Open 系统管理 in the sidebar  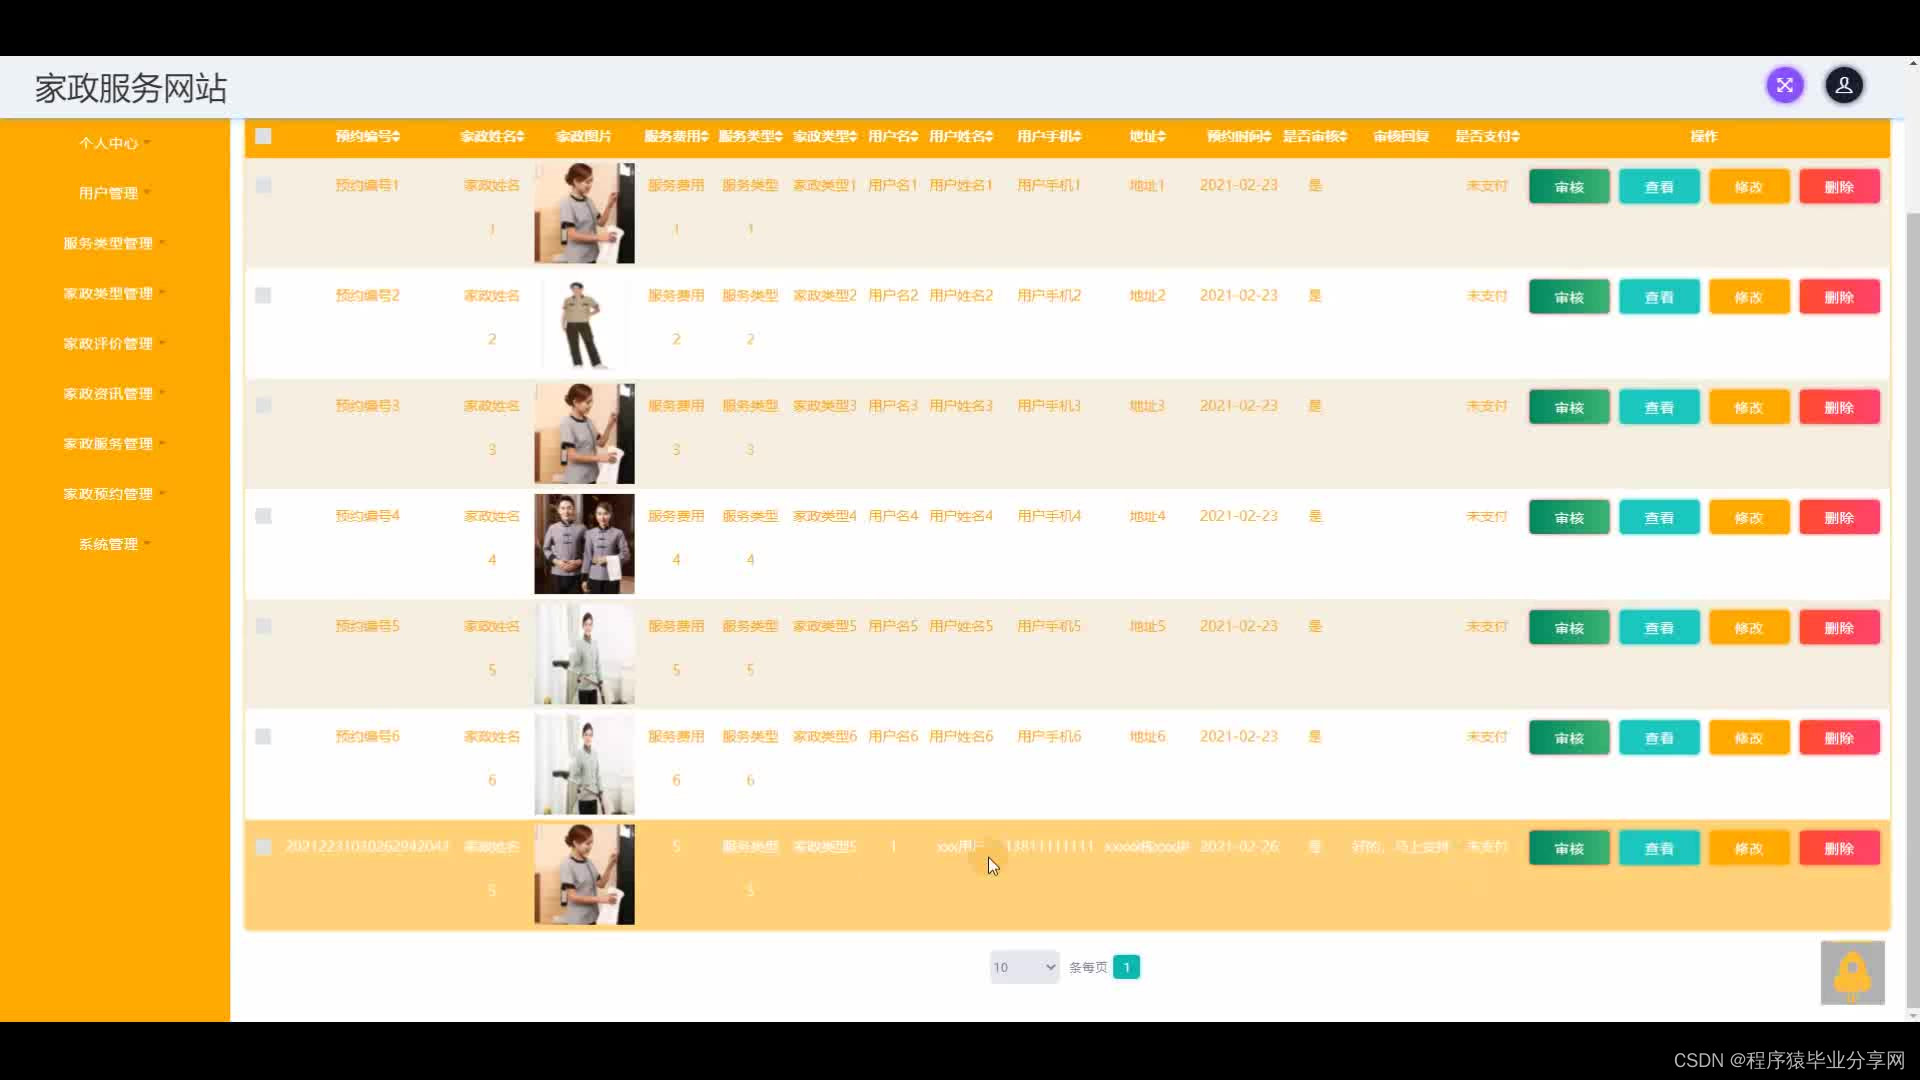[x=109, y=544]
